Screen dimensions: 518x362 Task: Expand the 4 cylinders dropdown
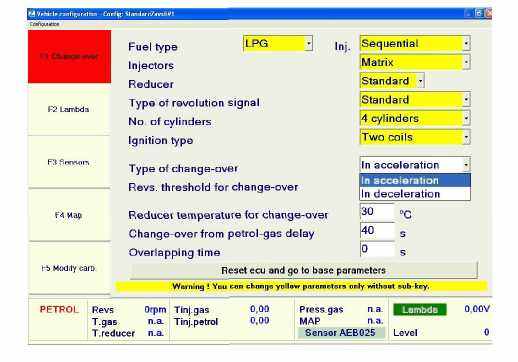(415, 118)
